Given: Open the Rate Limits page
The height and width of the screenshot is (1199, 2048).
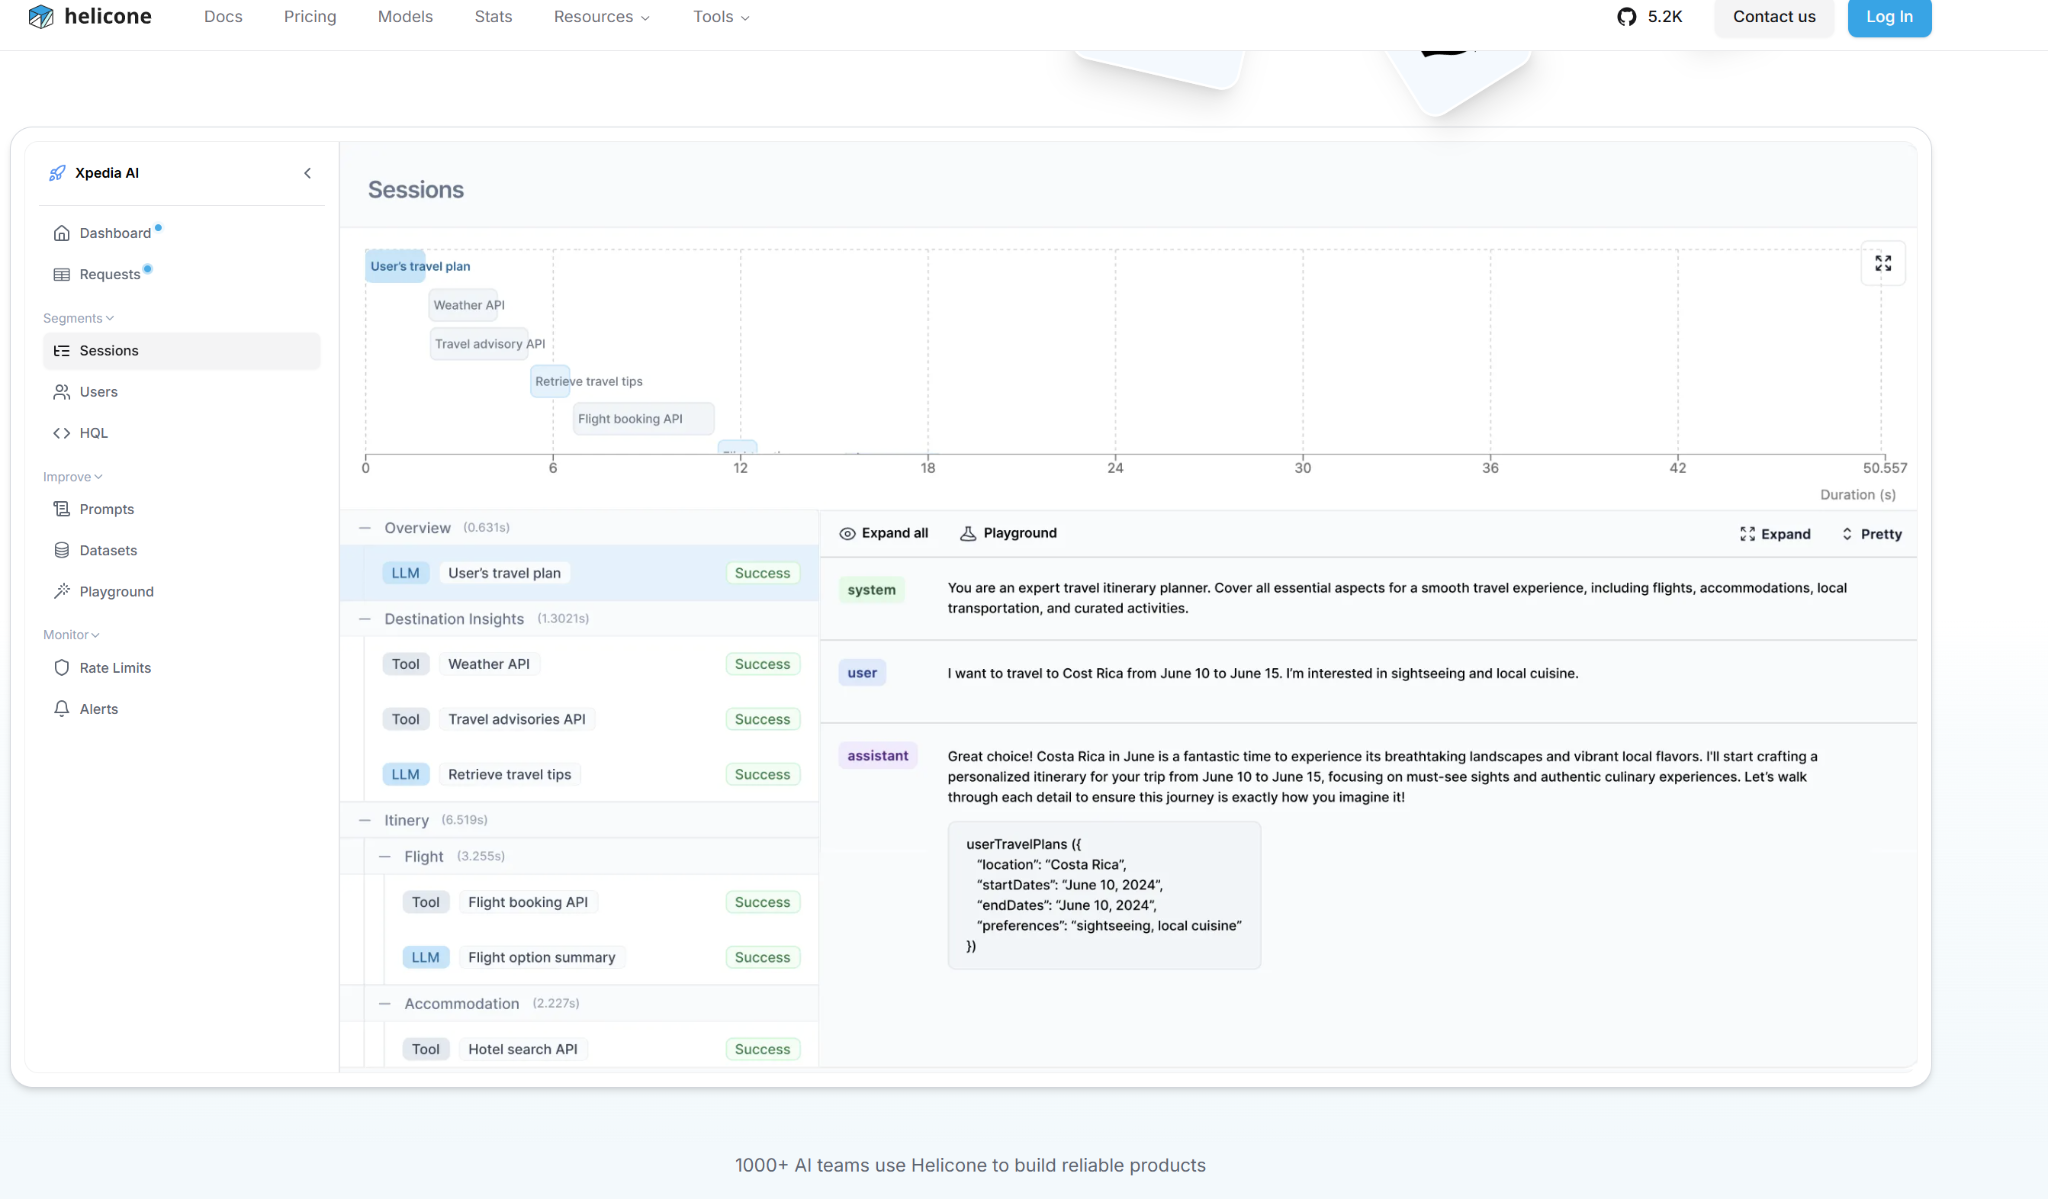Looking at the screenshot, I should (181, 668).
